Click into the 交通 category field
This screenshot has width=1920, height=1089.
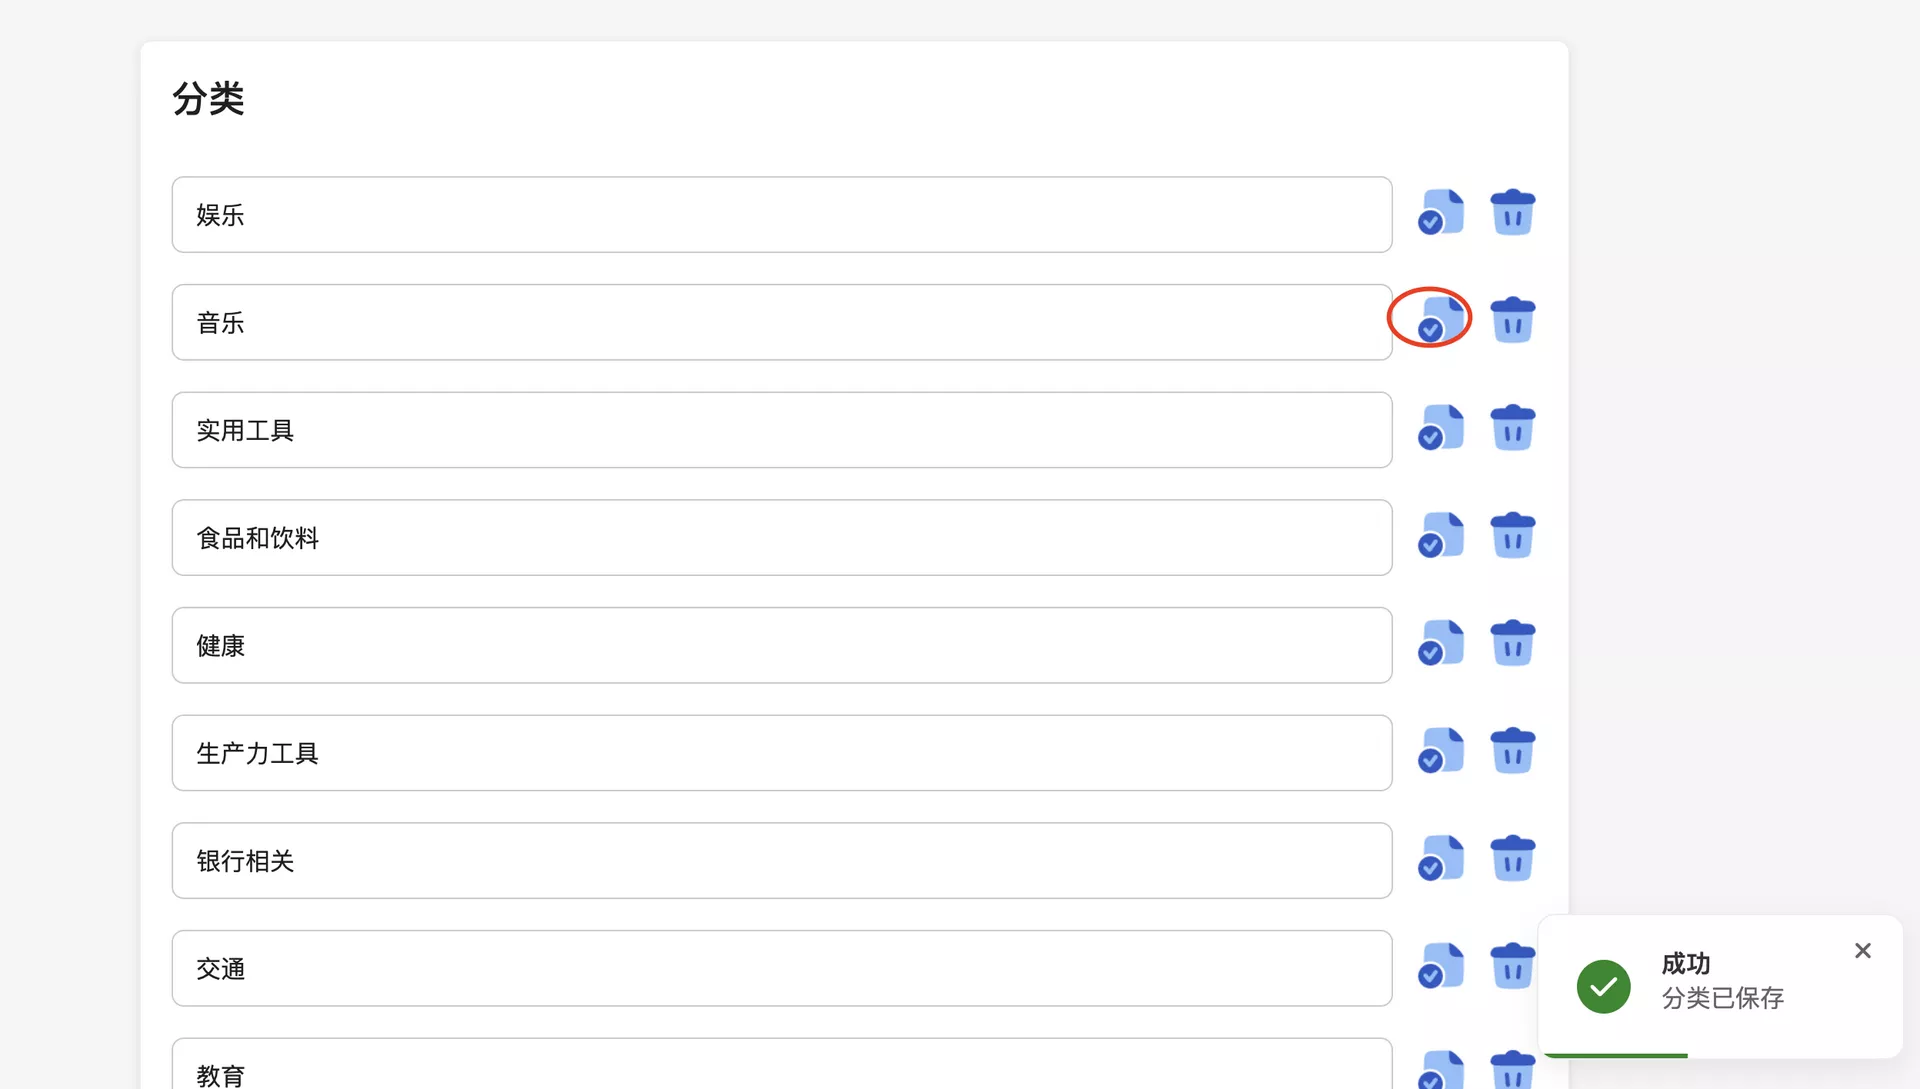pos(781,968)
